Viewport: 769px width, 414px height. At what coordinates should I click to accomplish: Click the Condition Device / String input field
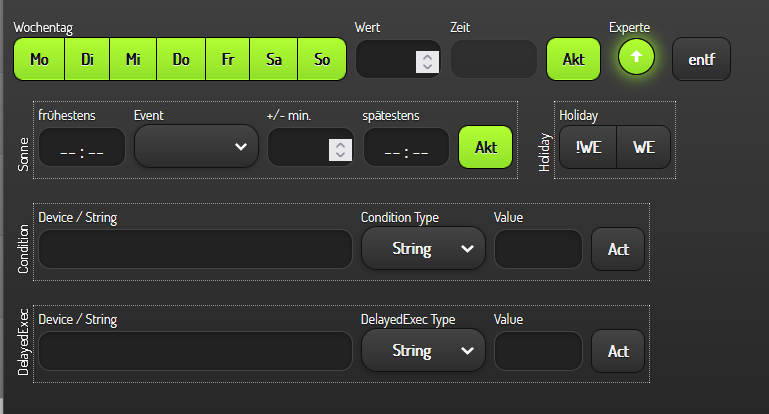pyautogui.click(x=195, y=249)
